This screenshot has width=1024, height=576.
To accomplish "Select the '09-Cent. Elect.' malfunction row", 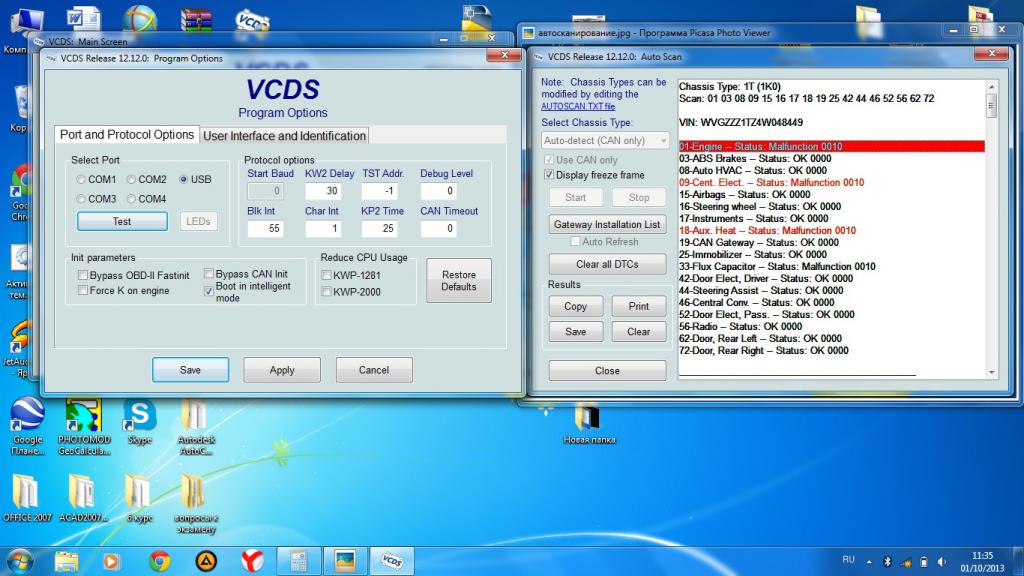I will coord(771,182).
